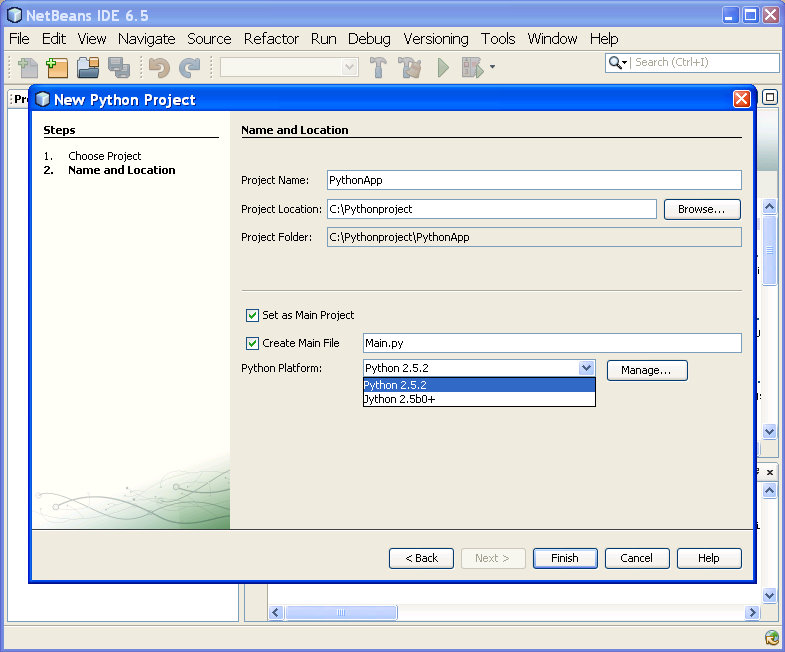Click the Cancel button
This screenshot has width=785, height=652.
pyautogui.click(x=637, y=558)
